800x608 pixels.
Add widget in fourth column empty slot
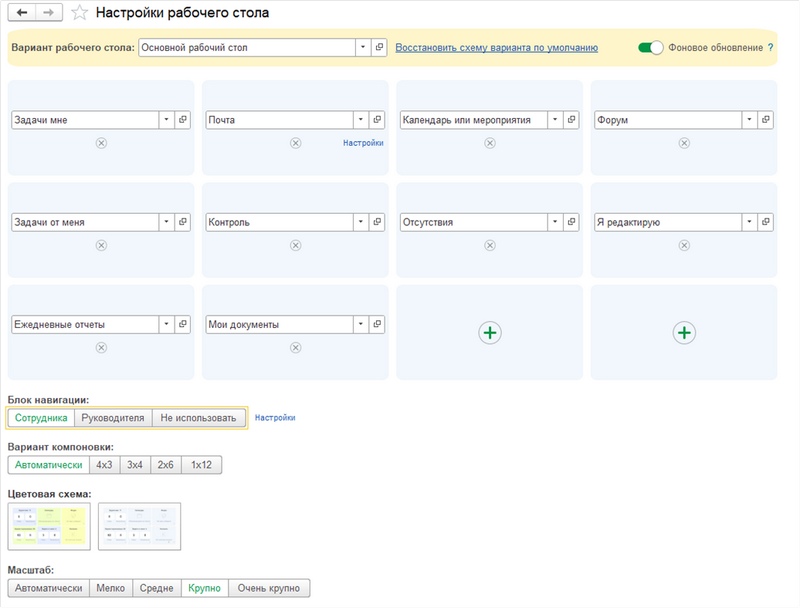pos(684,333)
